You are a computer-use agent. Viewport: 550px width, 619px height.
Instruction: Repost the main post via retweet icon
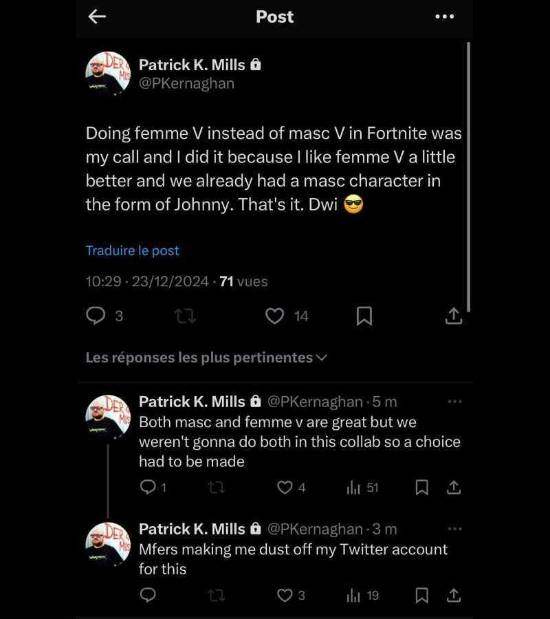click(185, 316)
